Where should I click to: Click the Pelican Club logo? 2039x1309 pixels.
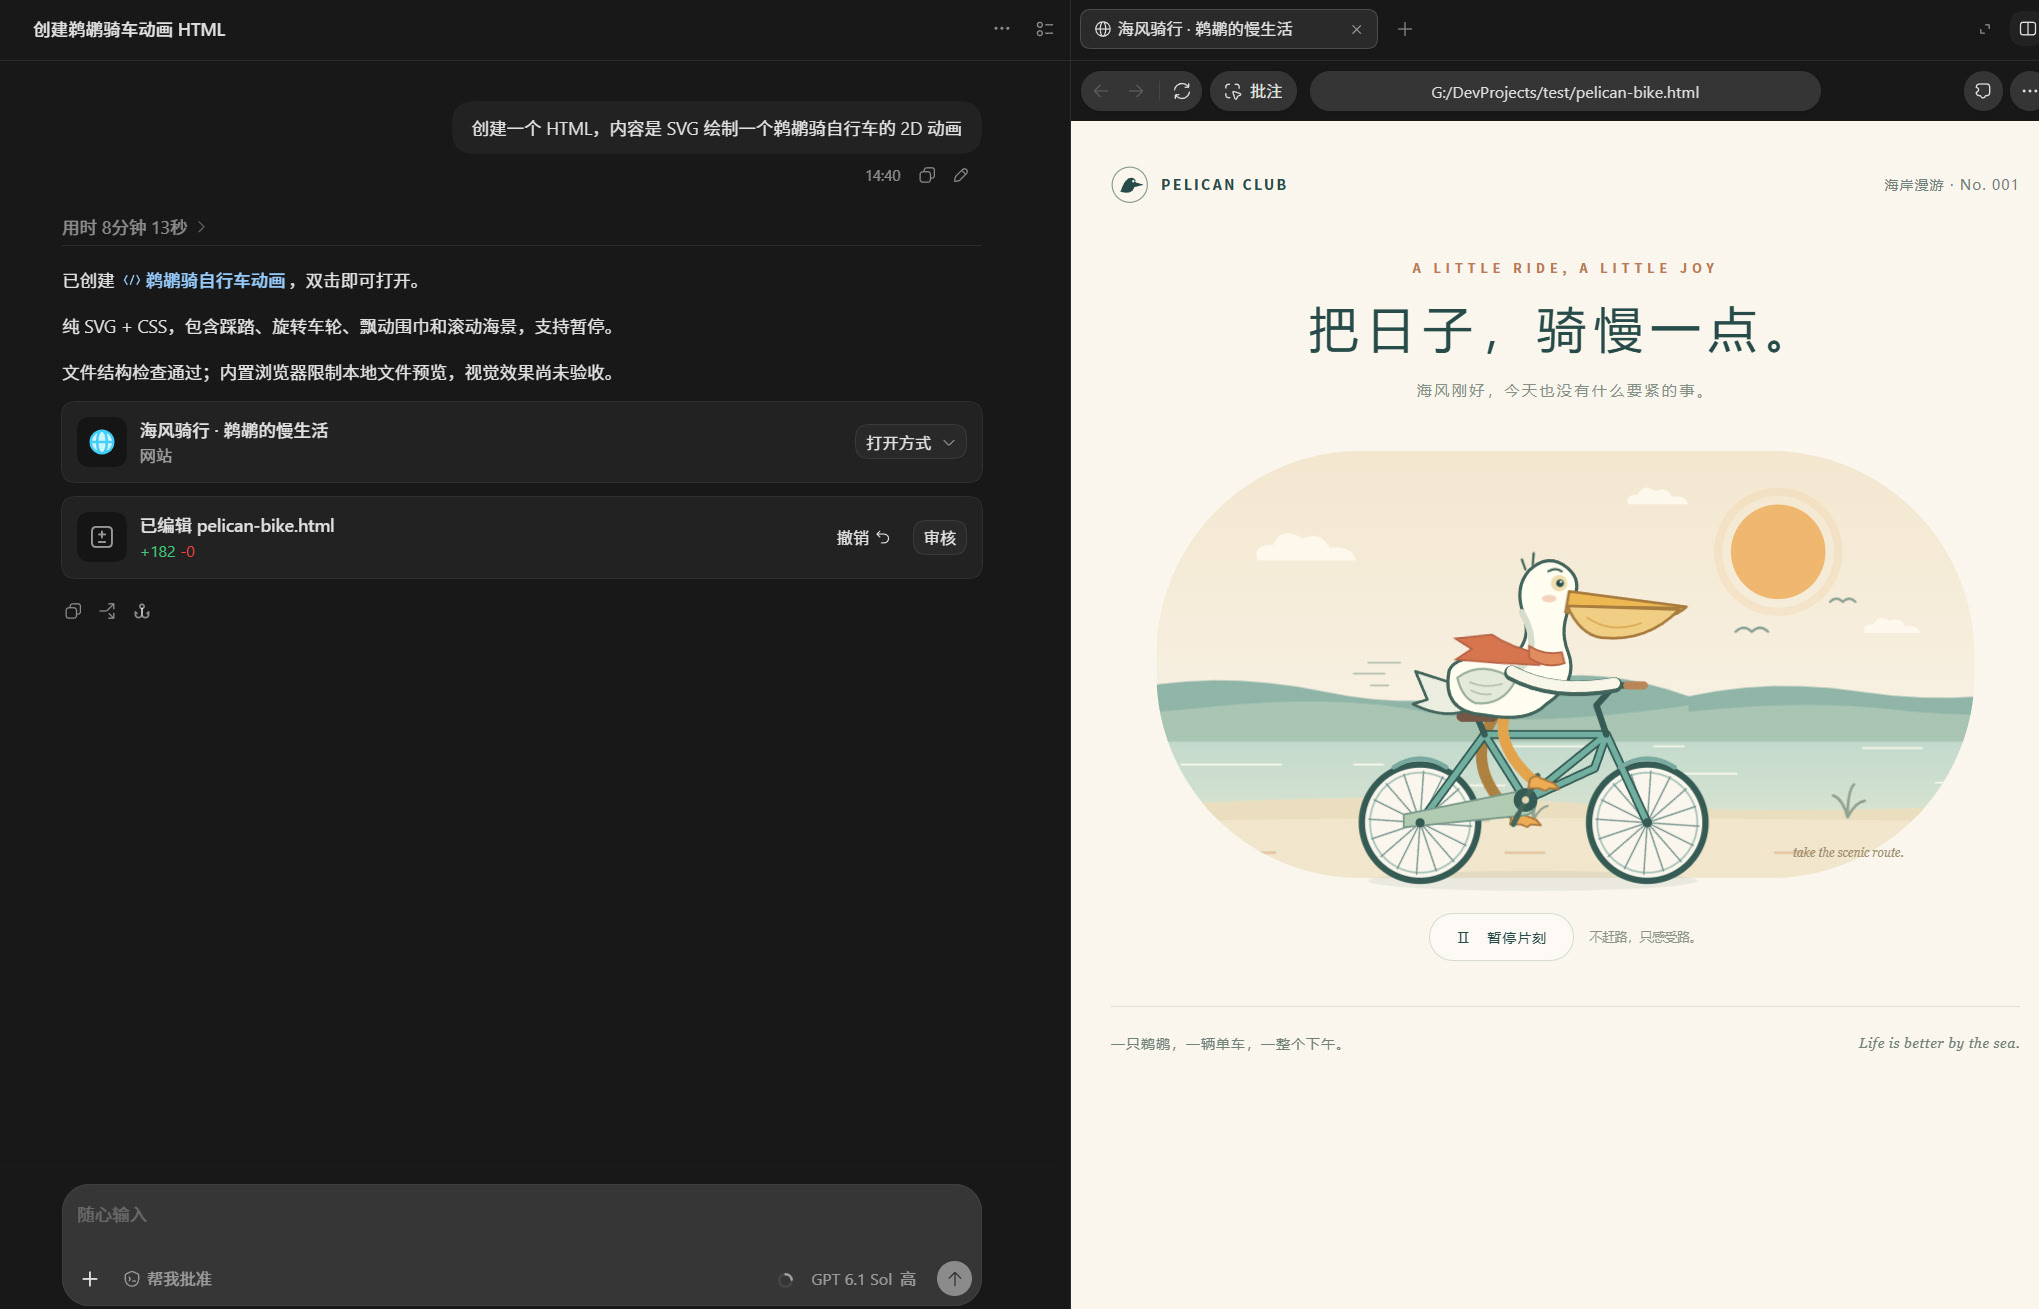click(x=1130, y=185)
